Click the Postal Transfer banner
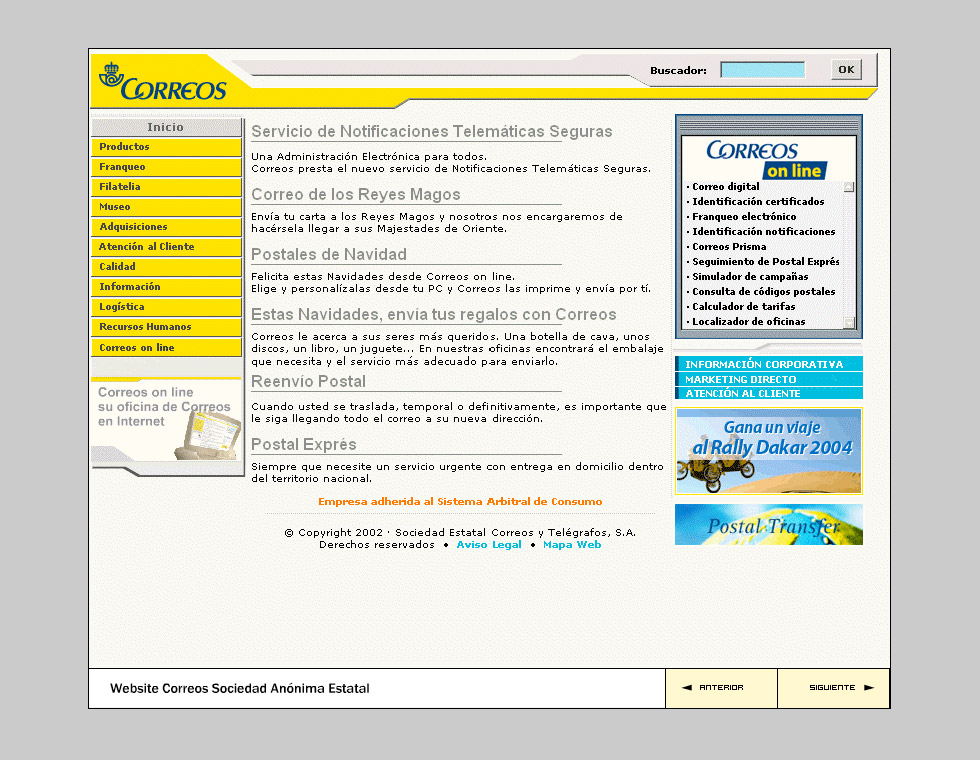 (x=769, y=524)
